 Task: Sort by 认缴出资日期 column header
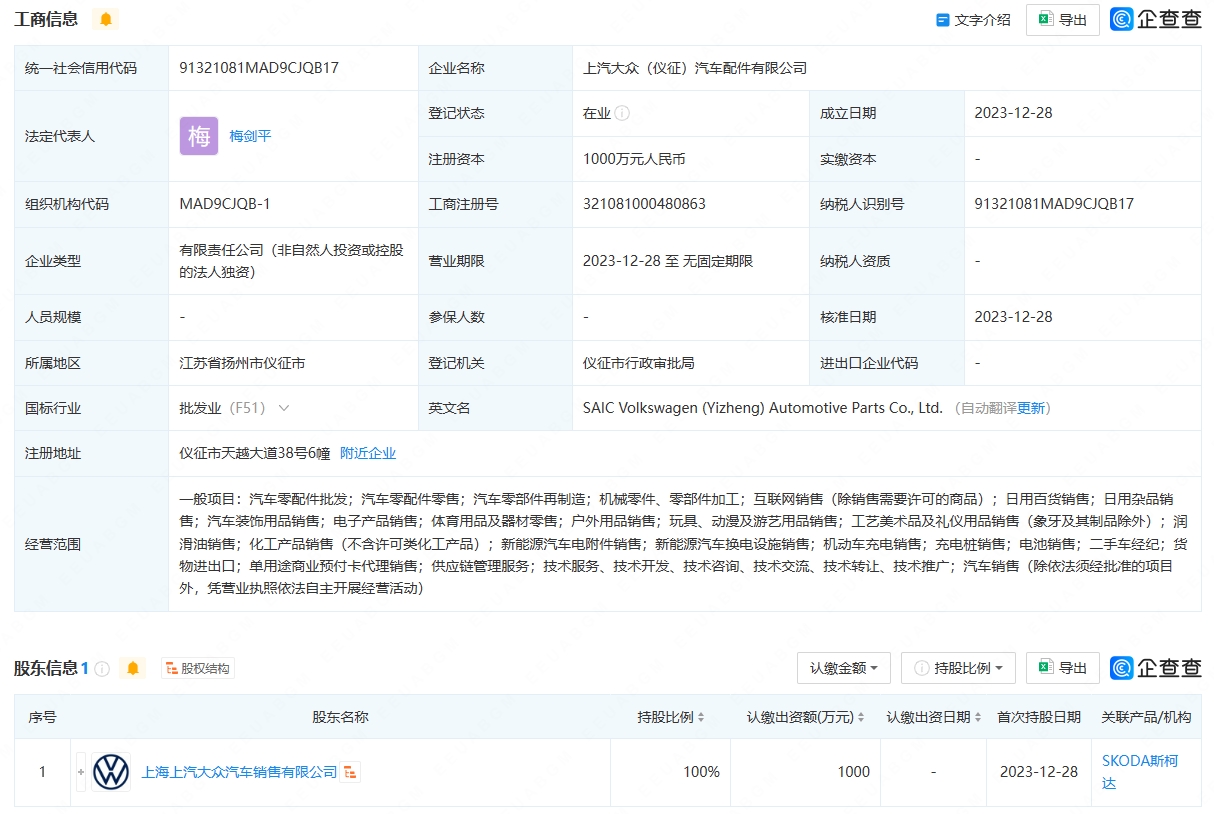[932, 717]
